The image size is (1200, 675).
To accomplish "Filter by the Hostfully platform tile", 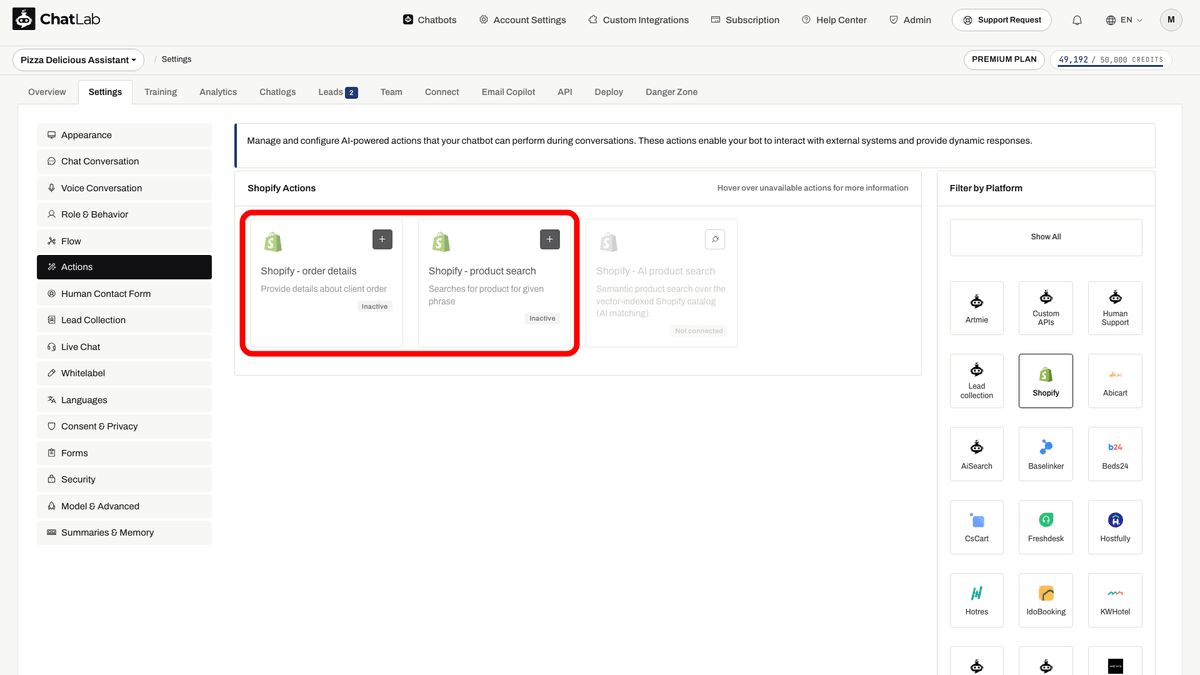I will 1115,527.
